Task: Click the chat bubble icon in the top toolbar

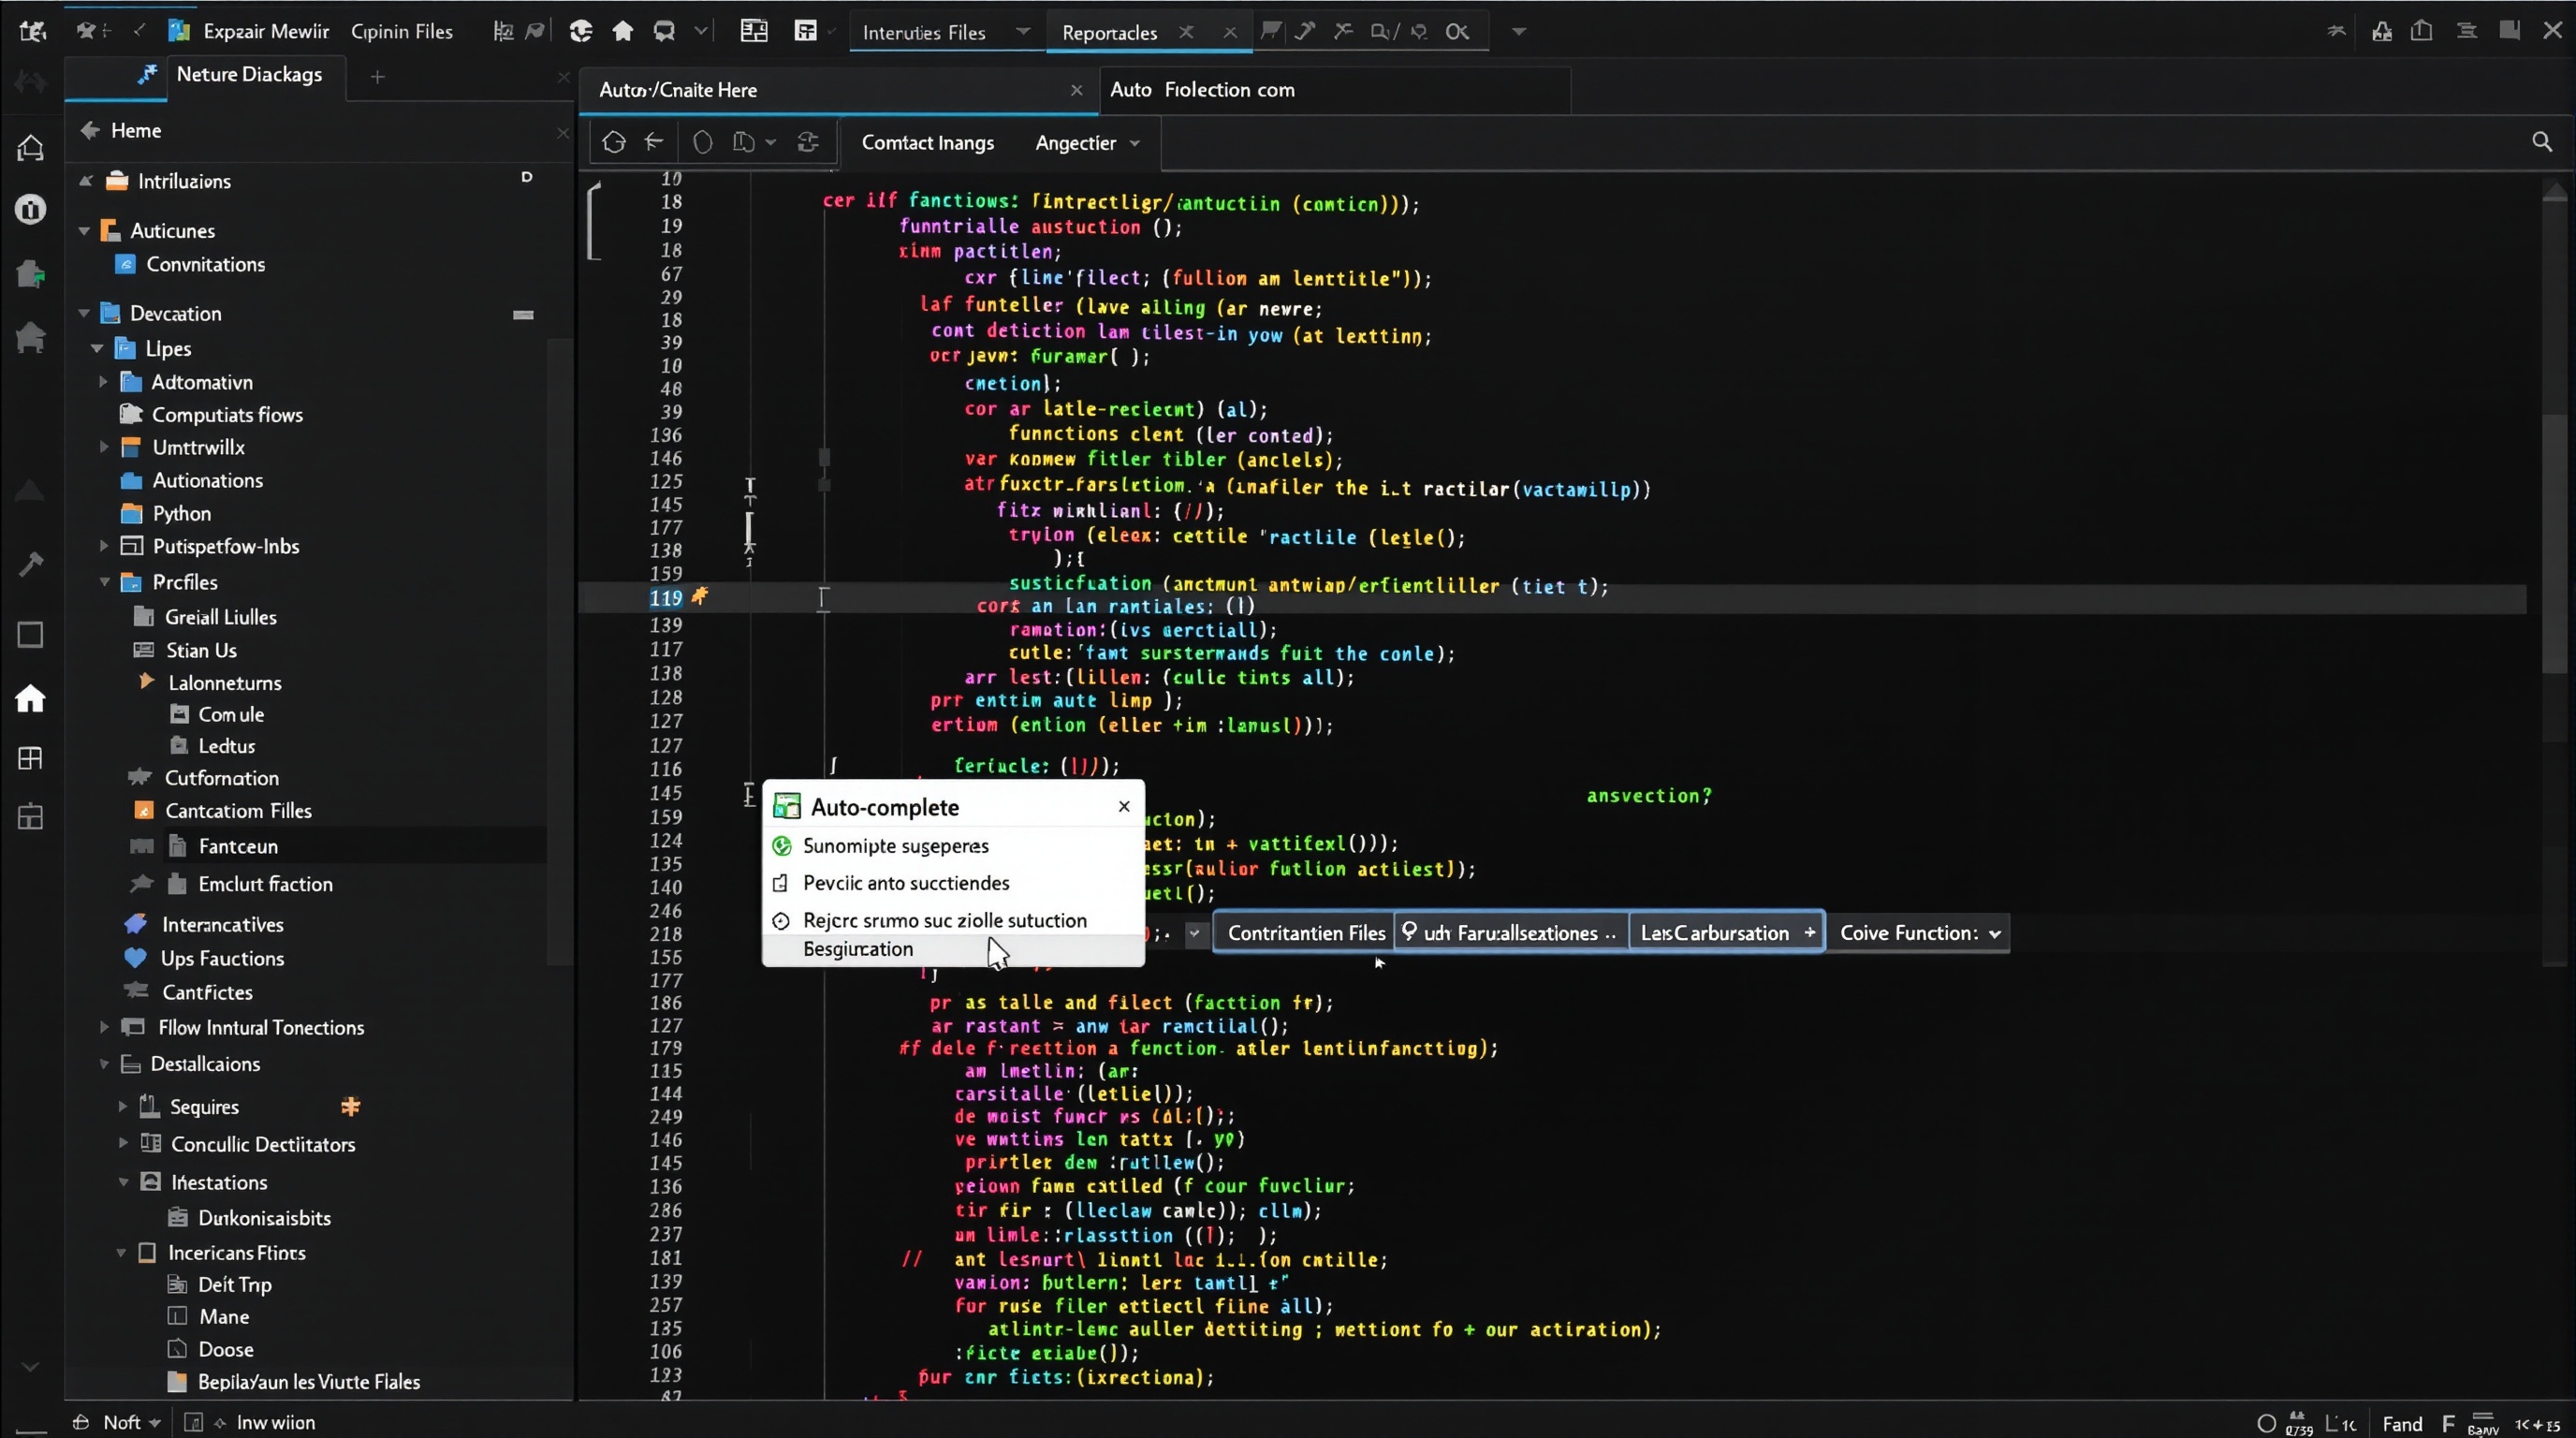Action: 664,31
